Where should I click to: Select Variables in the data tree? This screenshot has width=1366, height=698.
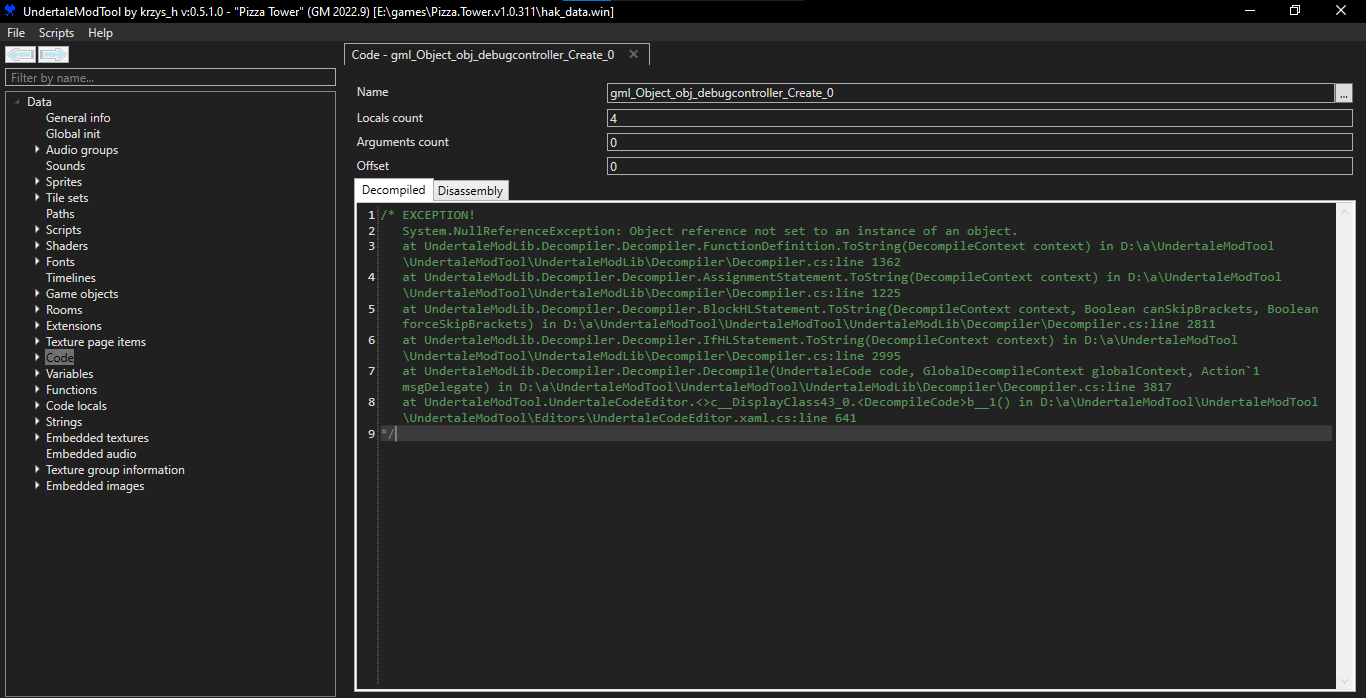click(69, 373)
